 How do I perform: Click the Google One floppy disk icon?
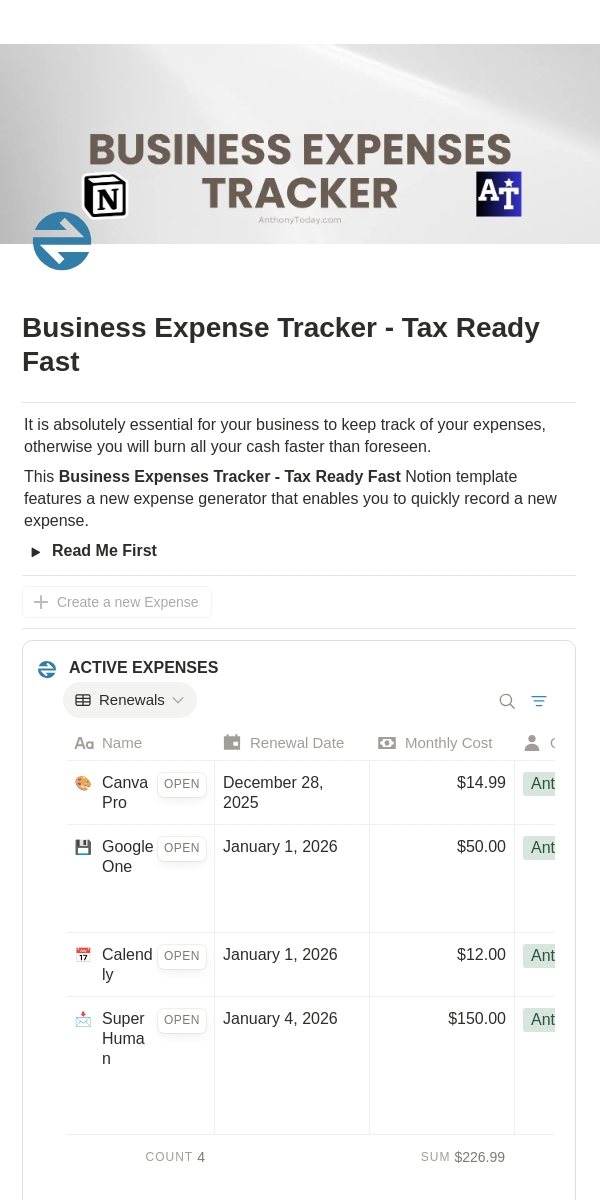83,847
